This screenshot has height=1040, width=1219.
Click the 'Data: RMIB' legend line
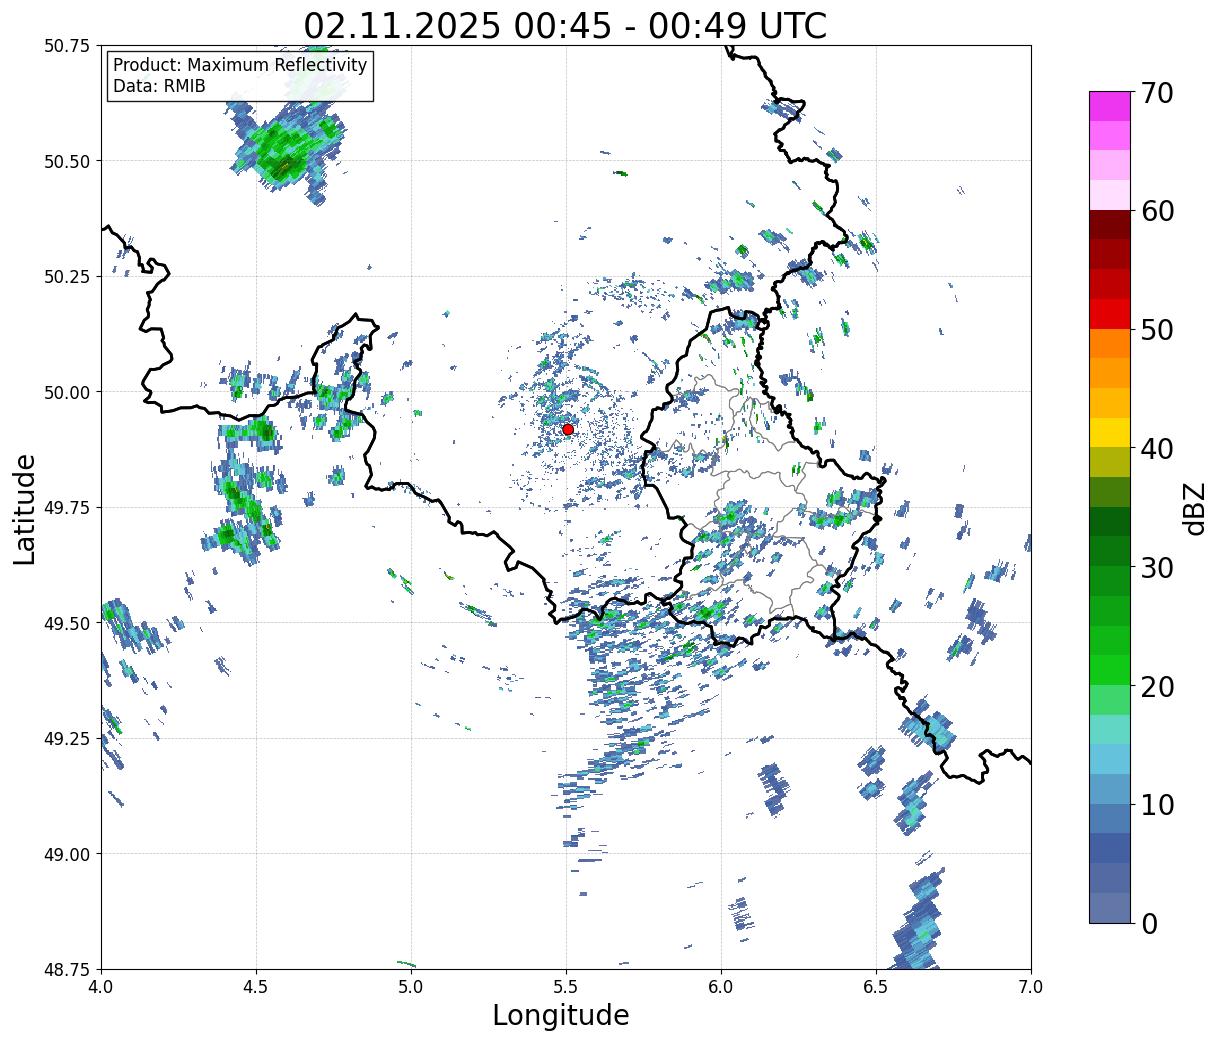(159, 86)
